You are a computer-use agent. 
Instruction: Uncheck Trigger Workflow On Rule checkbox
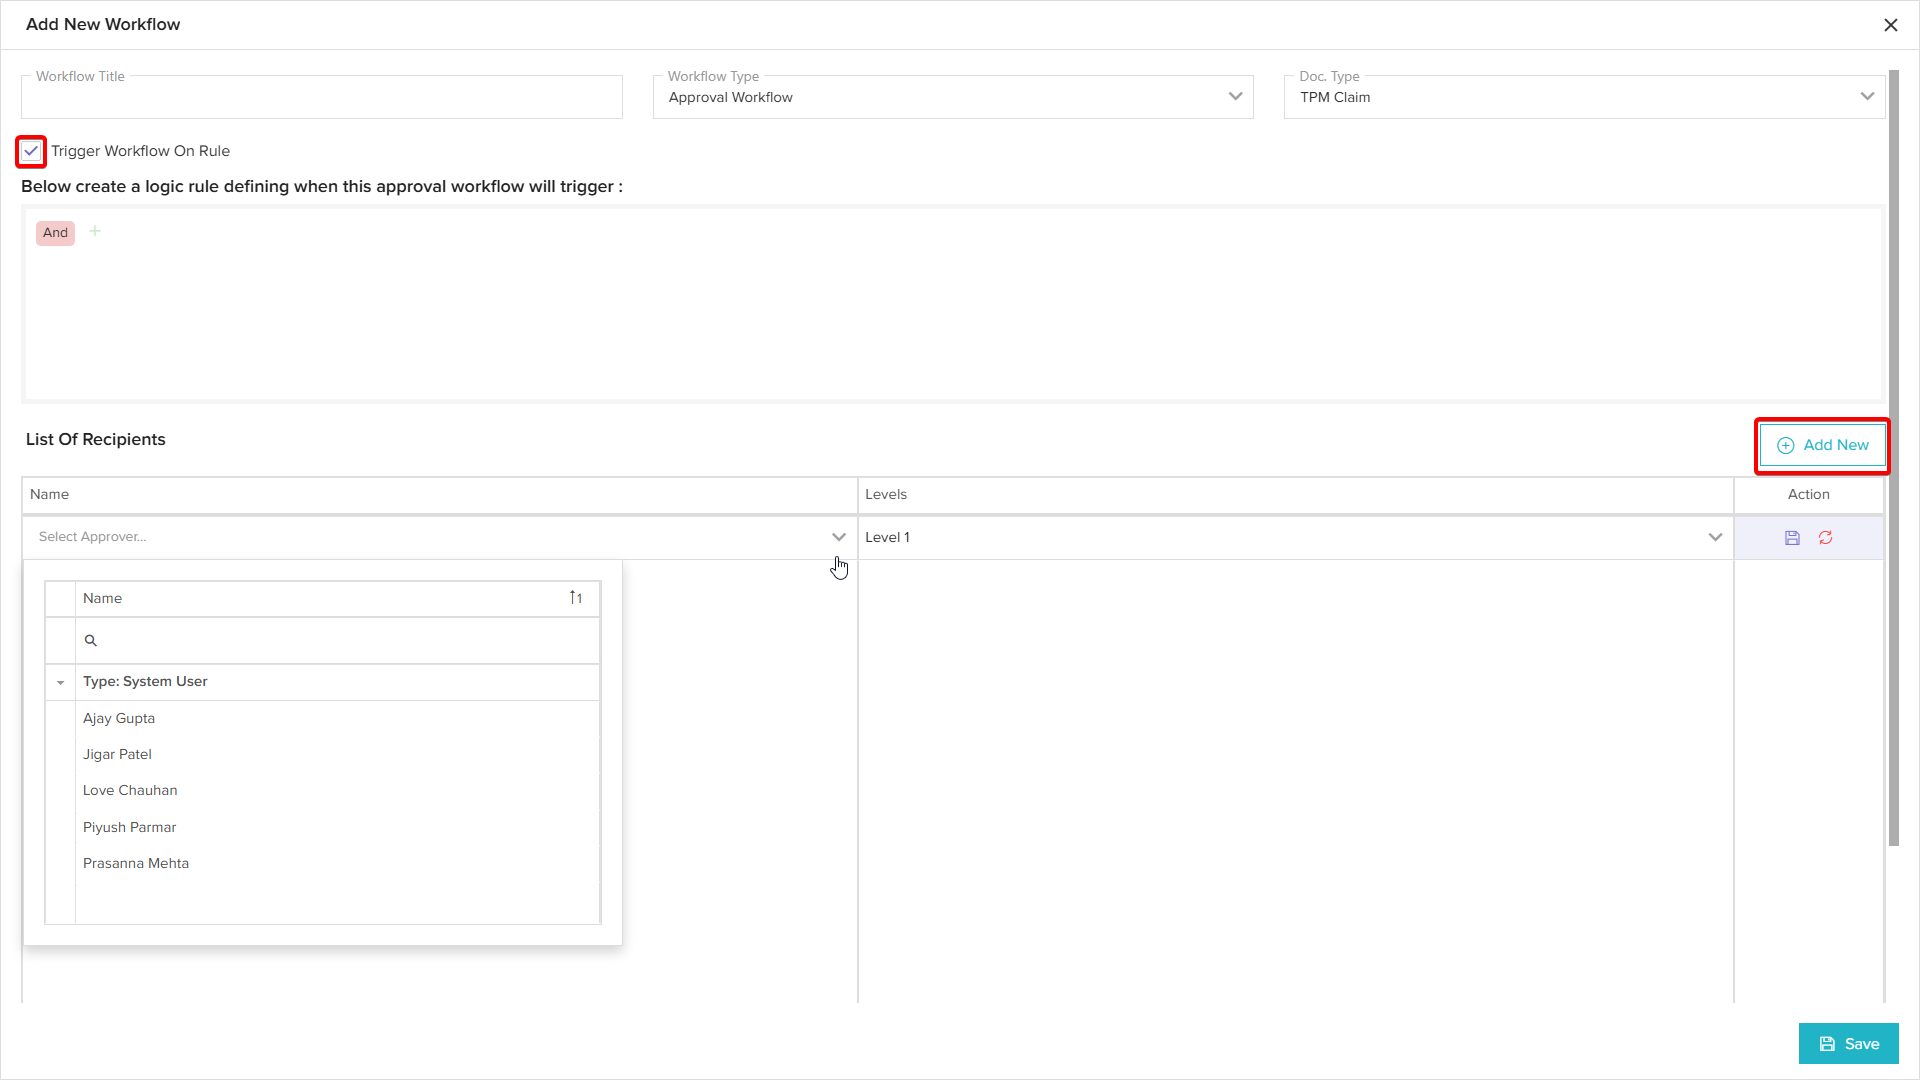32,151
